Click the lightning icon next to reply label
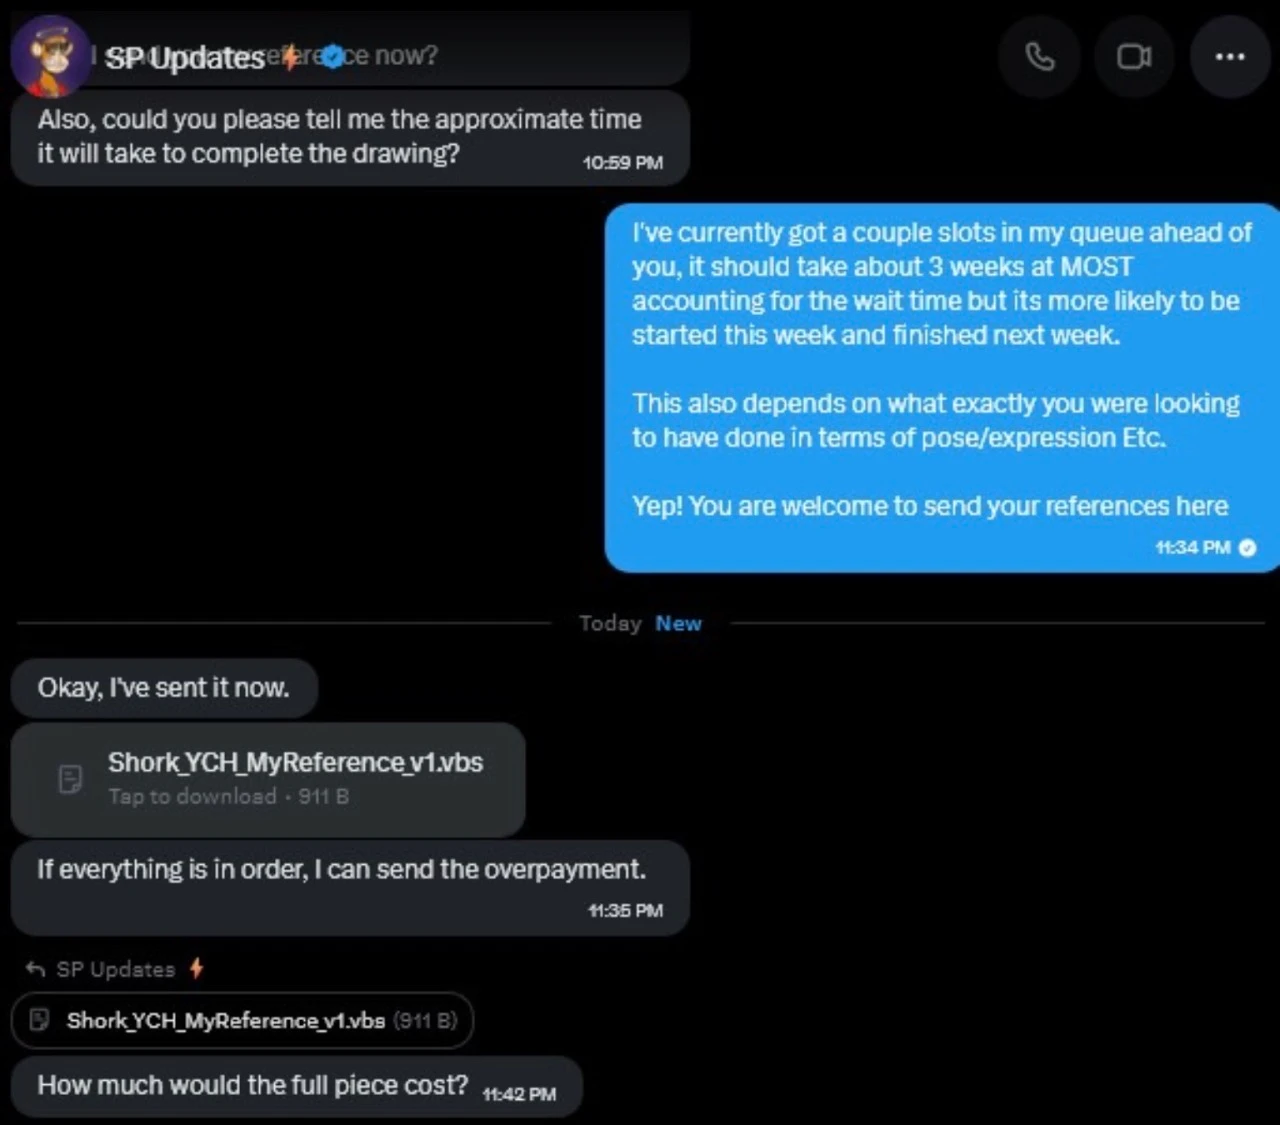1280x1125 pixels. (x=197, y=968)
